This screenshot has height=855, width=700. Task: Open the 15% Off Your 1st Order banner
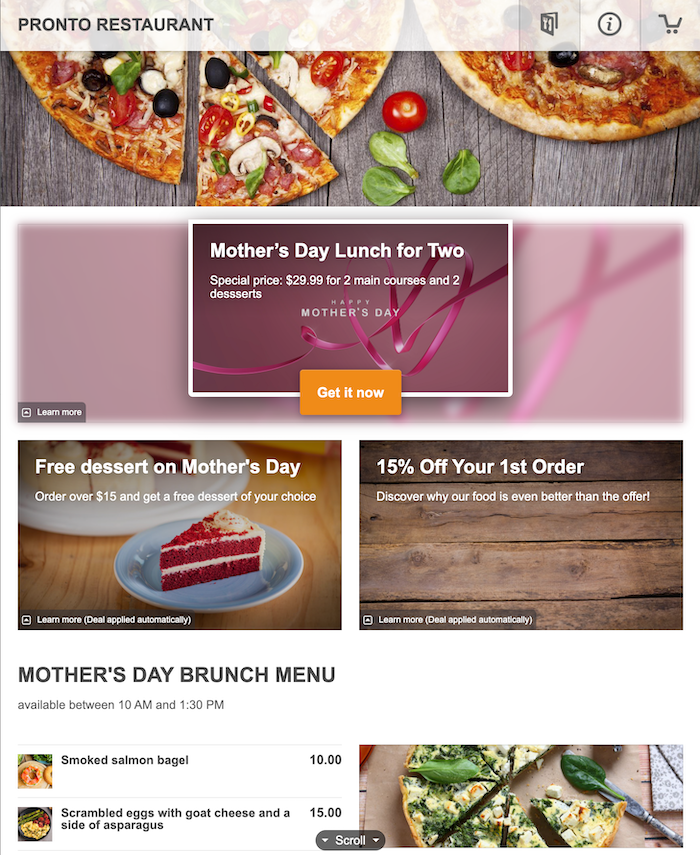pyautogui.click(x=521, y=535)
